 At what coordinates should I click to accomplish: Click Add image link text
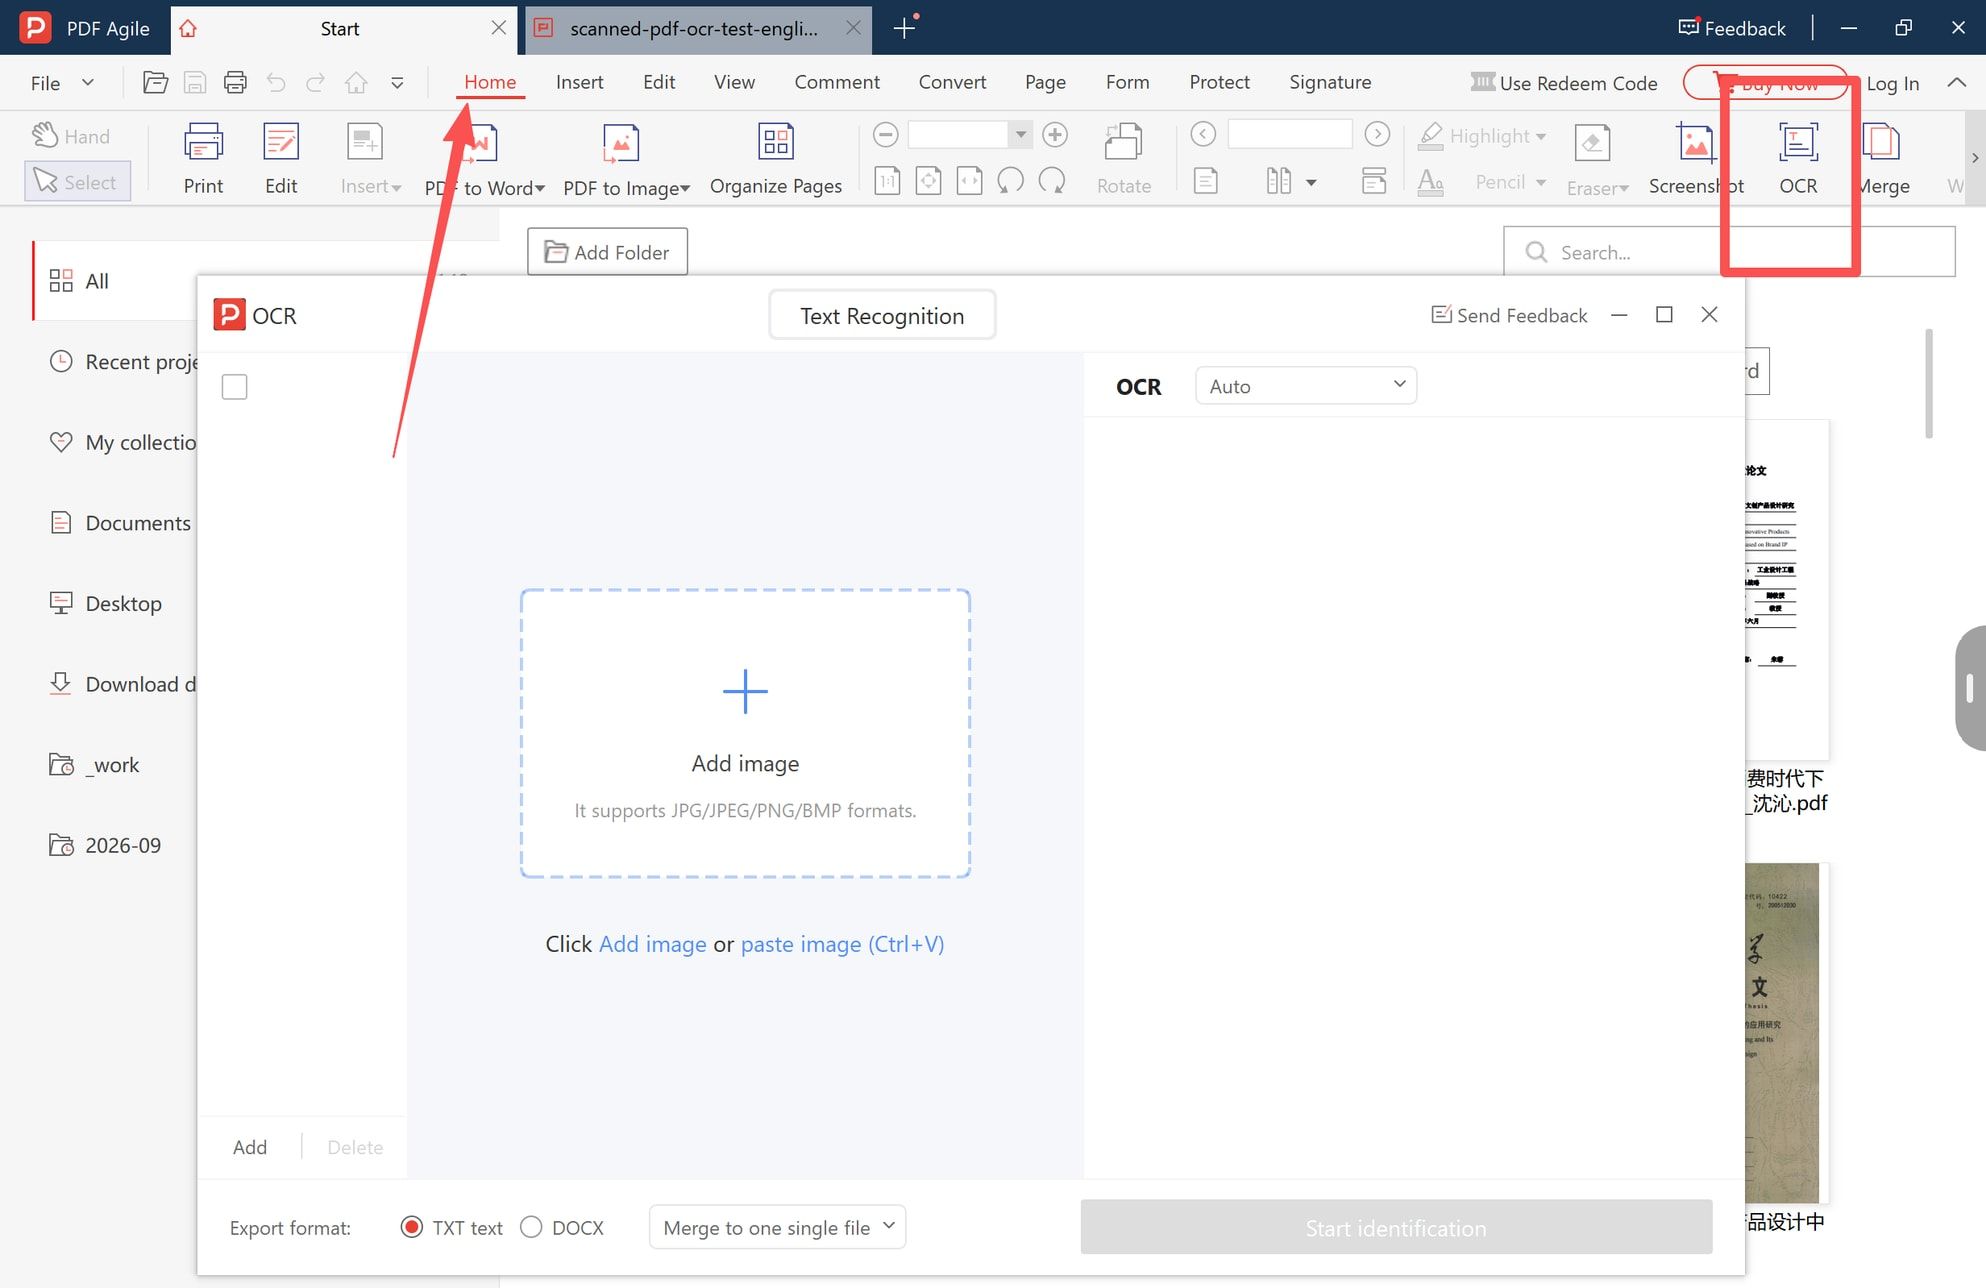[652, 944]
